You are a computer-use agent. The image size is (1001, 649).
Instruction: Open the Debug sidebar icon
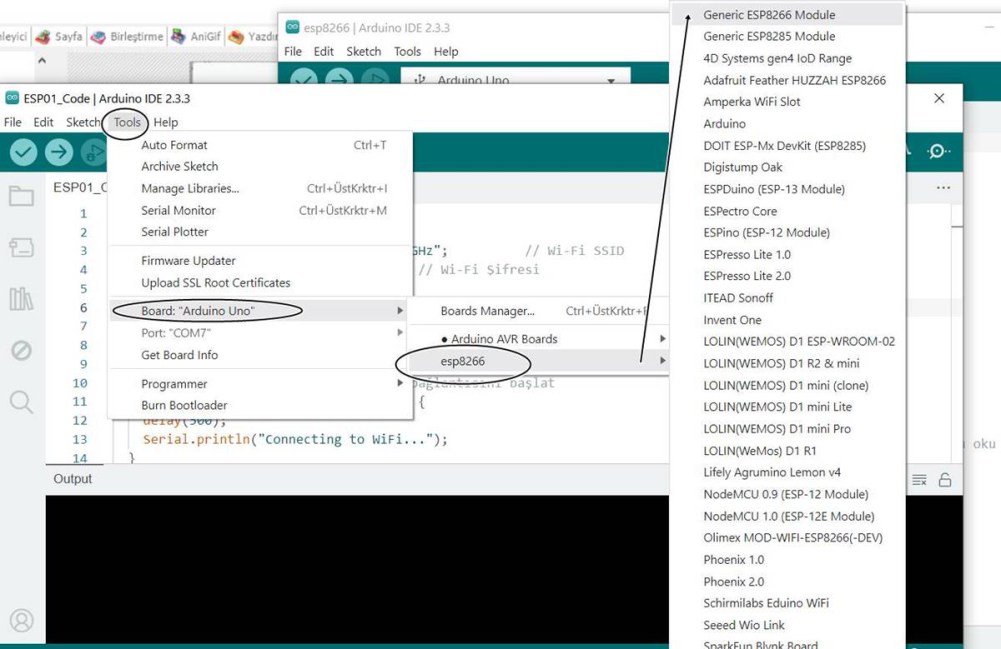coord(21,350)
